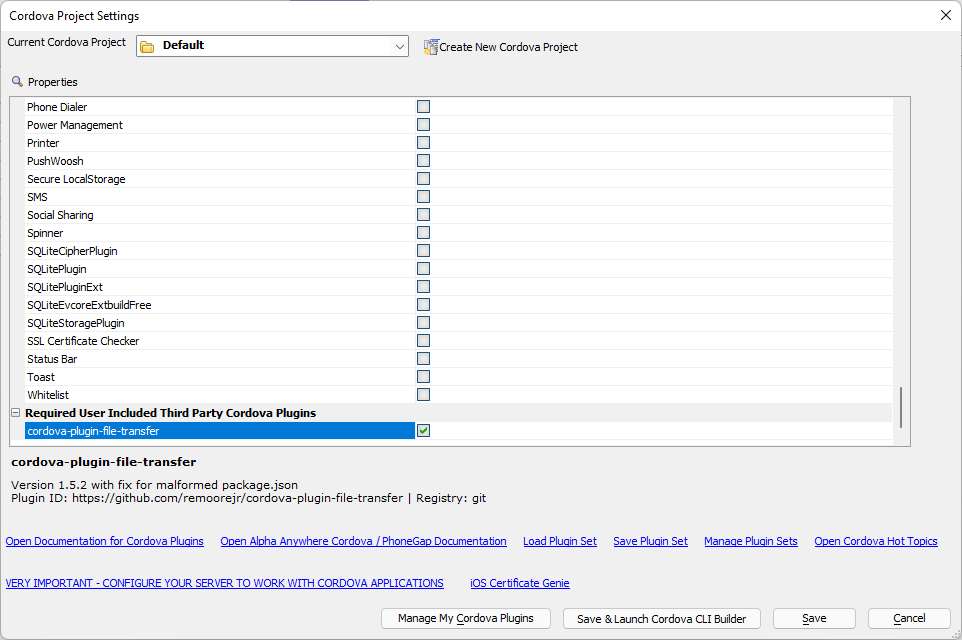
Task: Click the Manage Plugin Sets link
Action: [751, 541]
